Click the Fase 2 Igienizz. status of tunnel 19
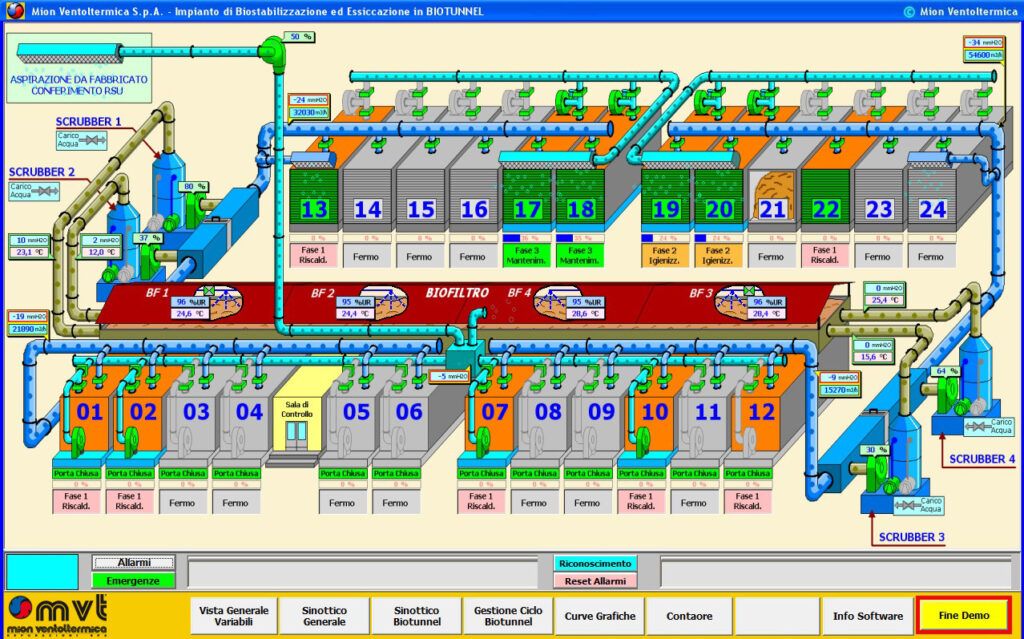 [x=664, y=255]
